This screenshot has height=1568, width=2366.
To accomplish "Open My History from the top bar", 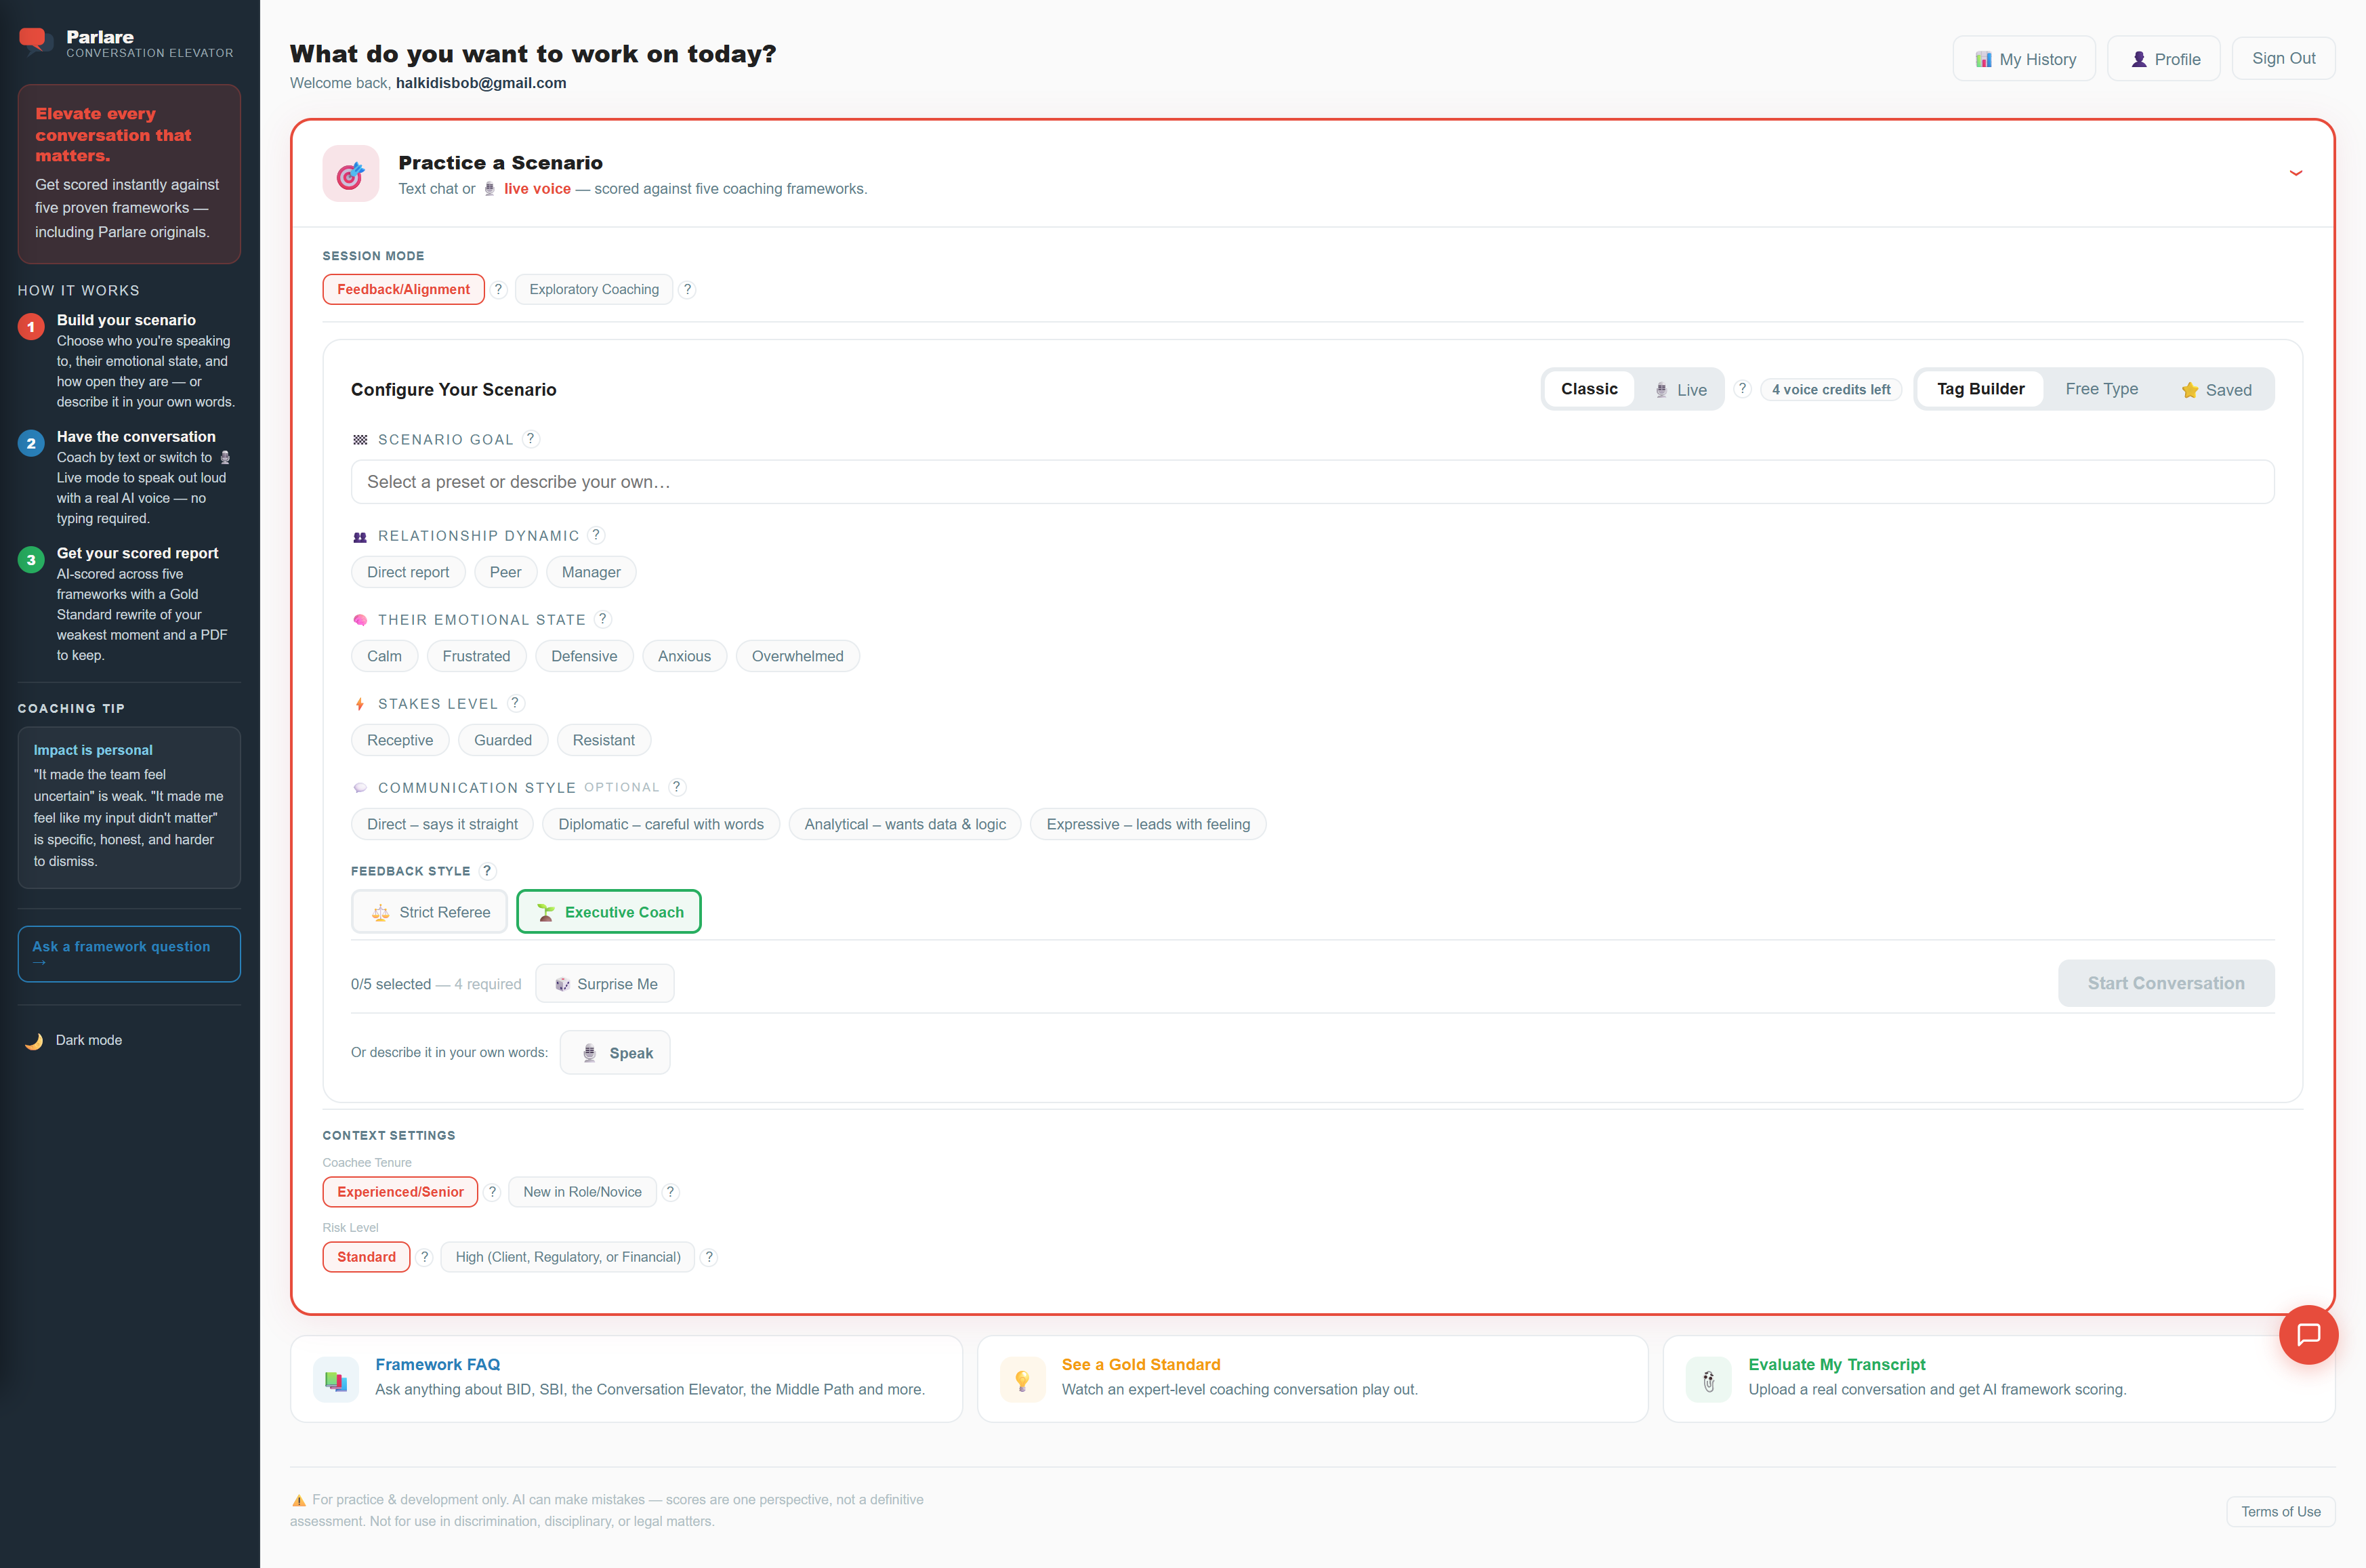I will [x=2022, y=58].
